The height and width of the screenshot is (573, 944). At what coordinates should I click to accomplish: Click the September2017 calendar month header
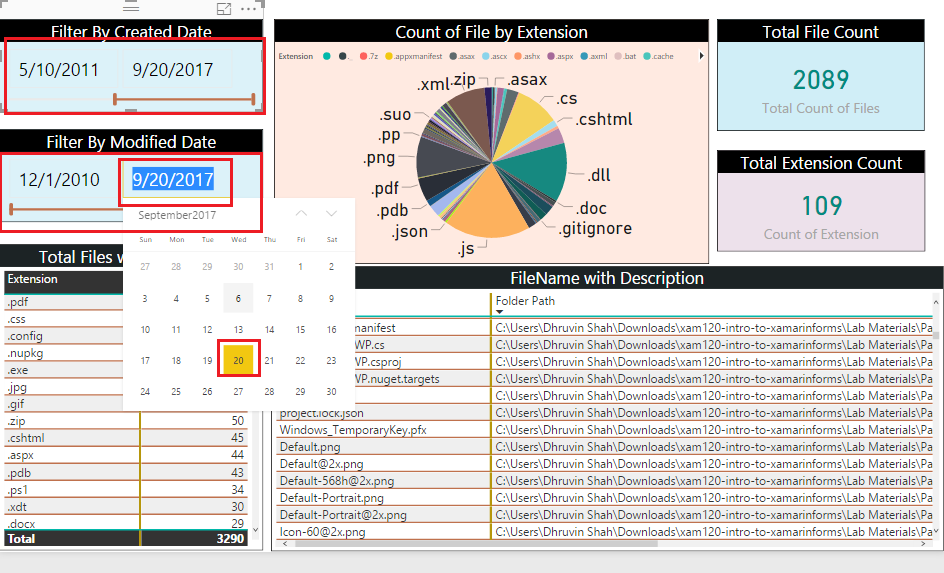[x=177, y=215]
